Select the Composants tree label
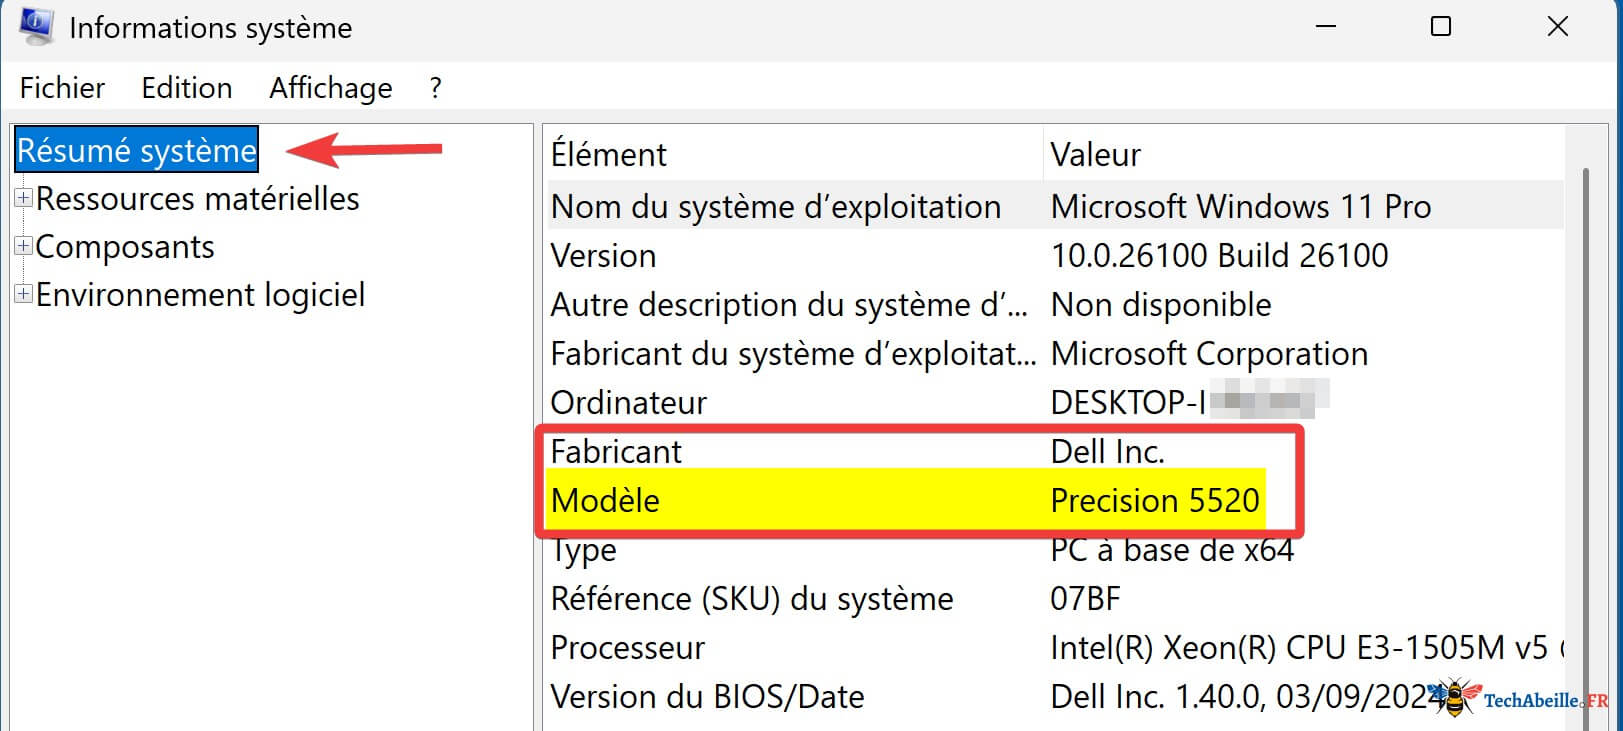Viewport: 1623px width, 731px height. tap(125, 247)
